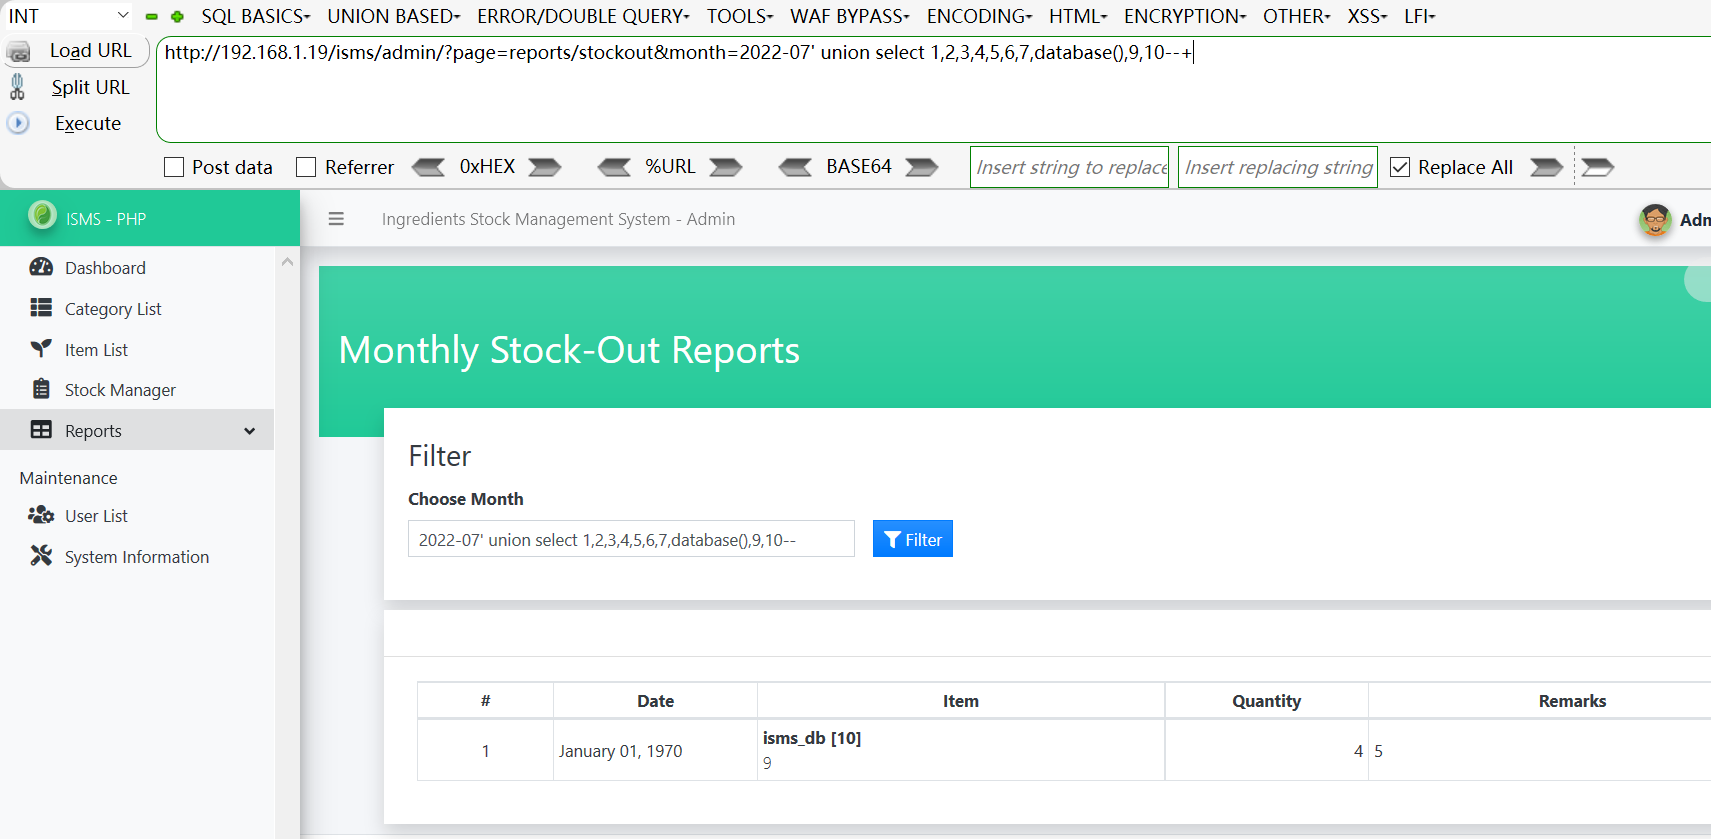The width and height of the screenshot is (1711, 839).
Task: Open the XSS menu
Action: (x=1367, y=16)
